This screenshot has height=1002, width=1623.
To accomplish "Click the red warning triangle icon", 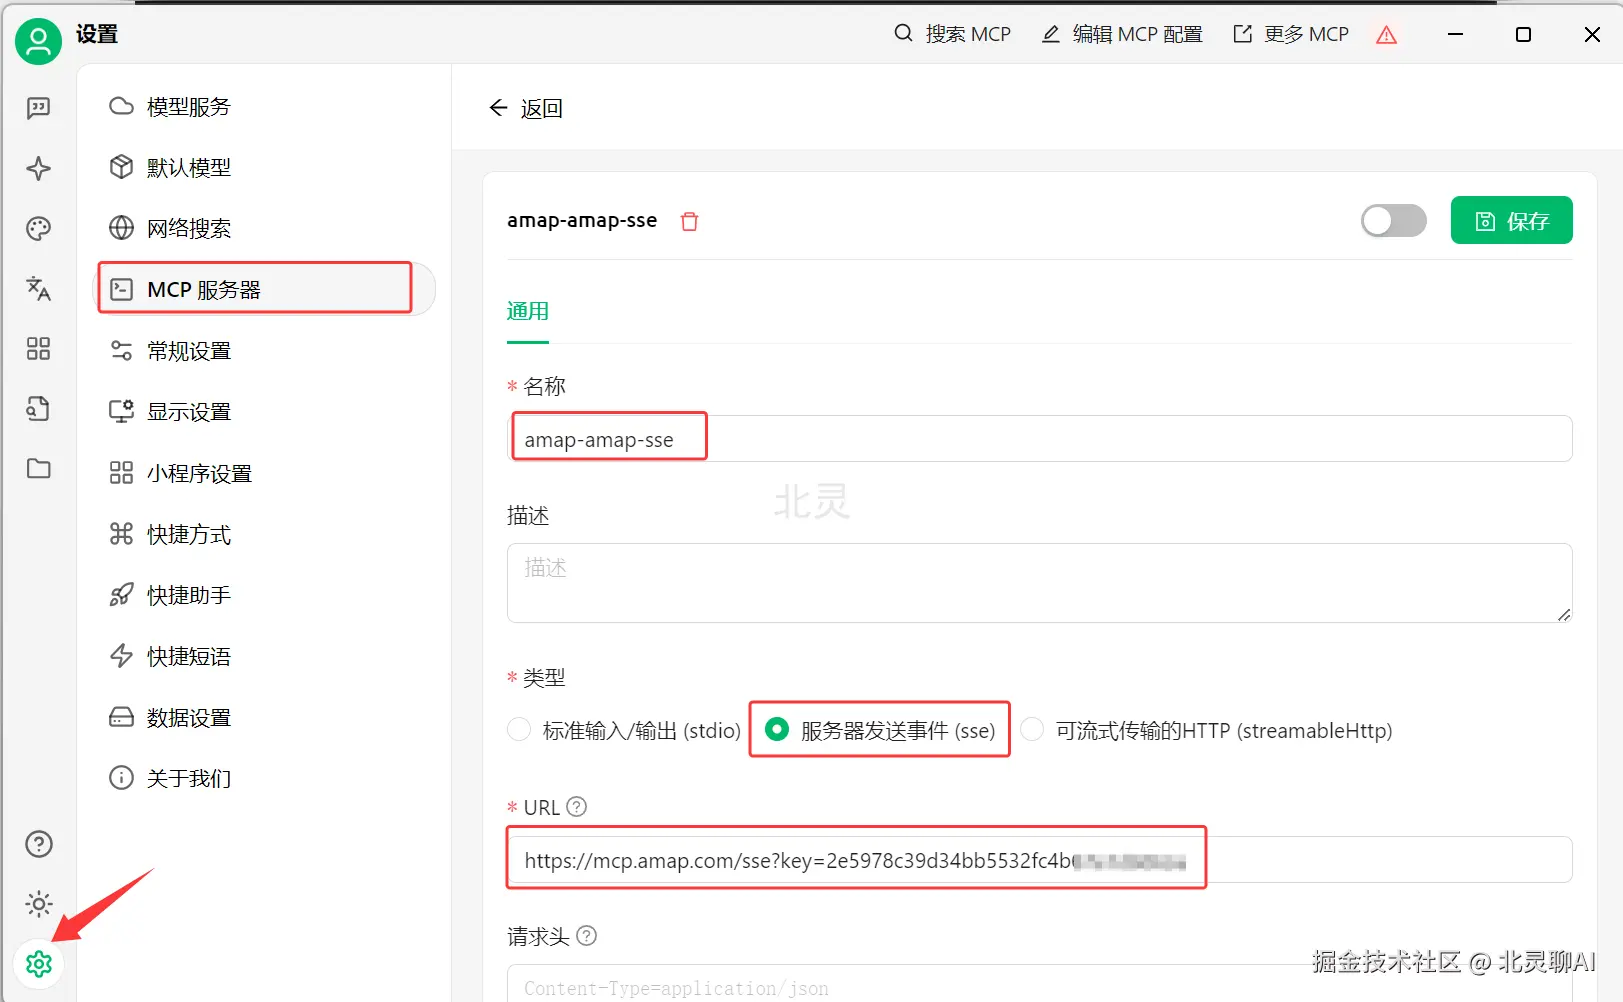I will (1386, 35).
